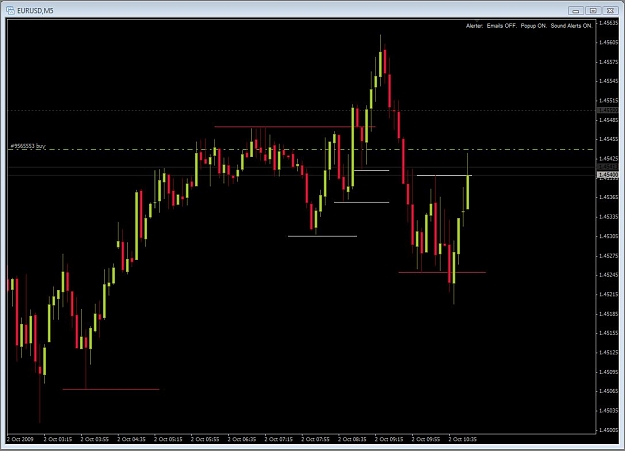Screen dimensions: 625x451
Task: Click the 'Emails OFF.' alerter text
Action: [501, 26]
